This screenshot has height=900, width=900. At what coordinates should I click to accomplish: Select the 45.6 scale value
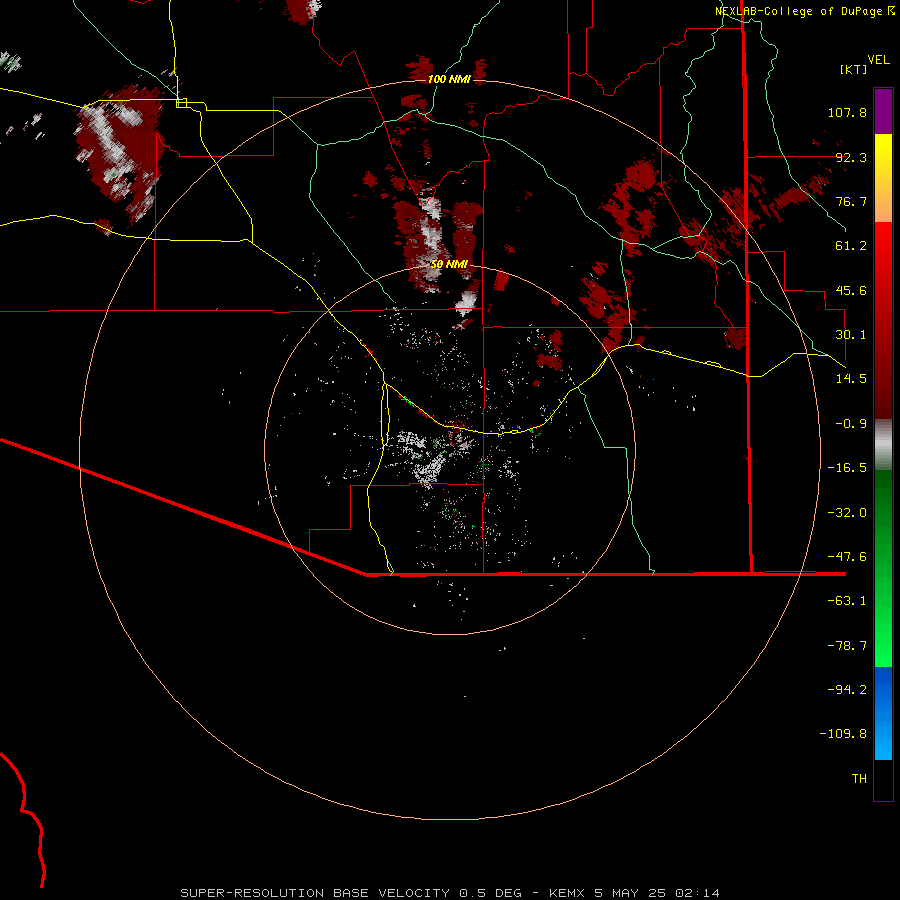[x=851, y=290]
